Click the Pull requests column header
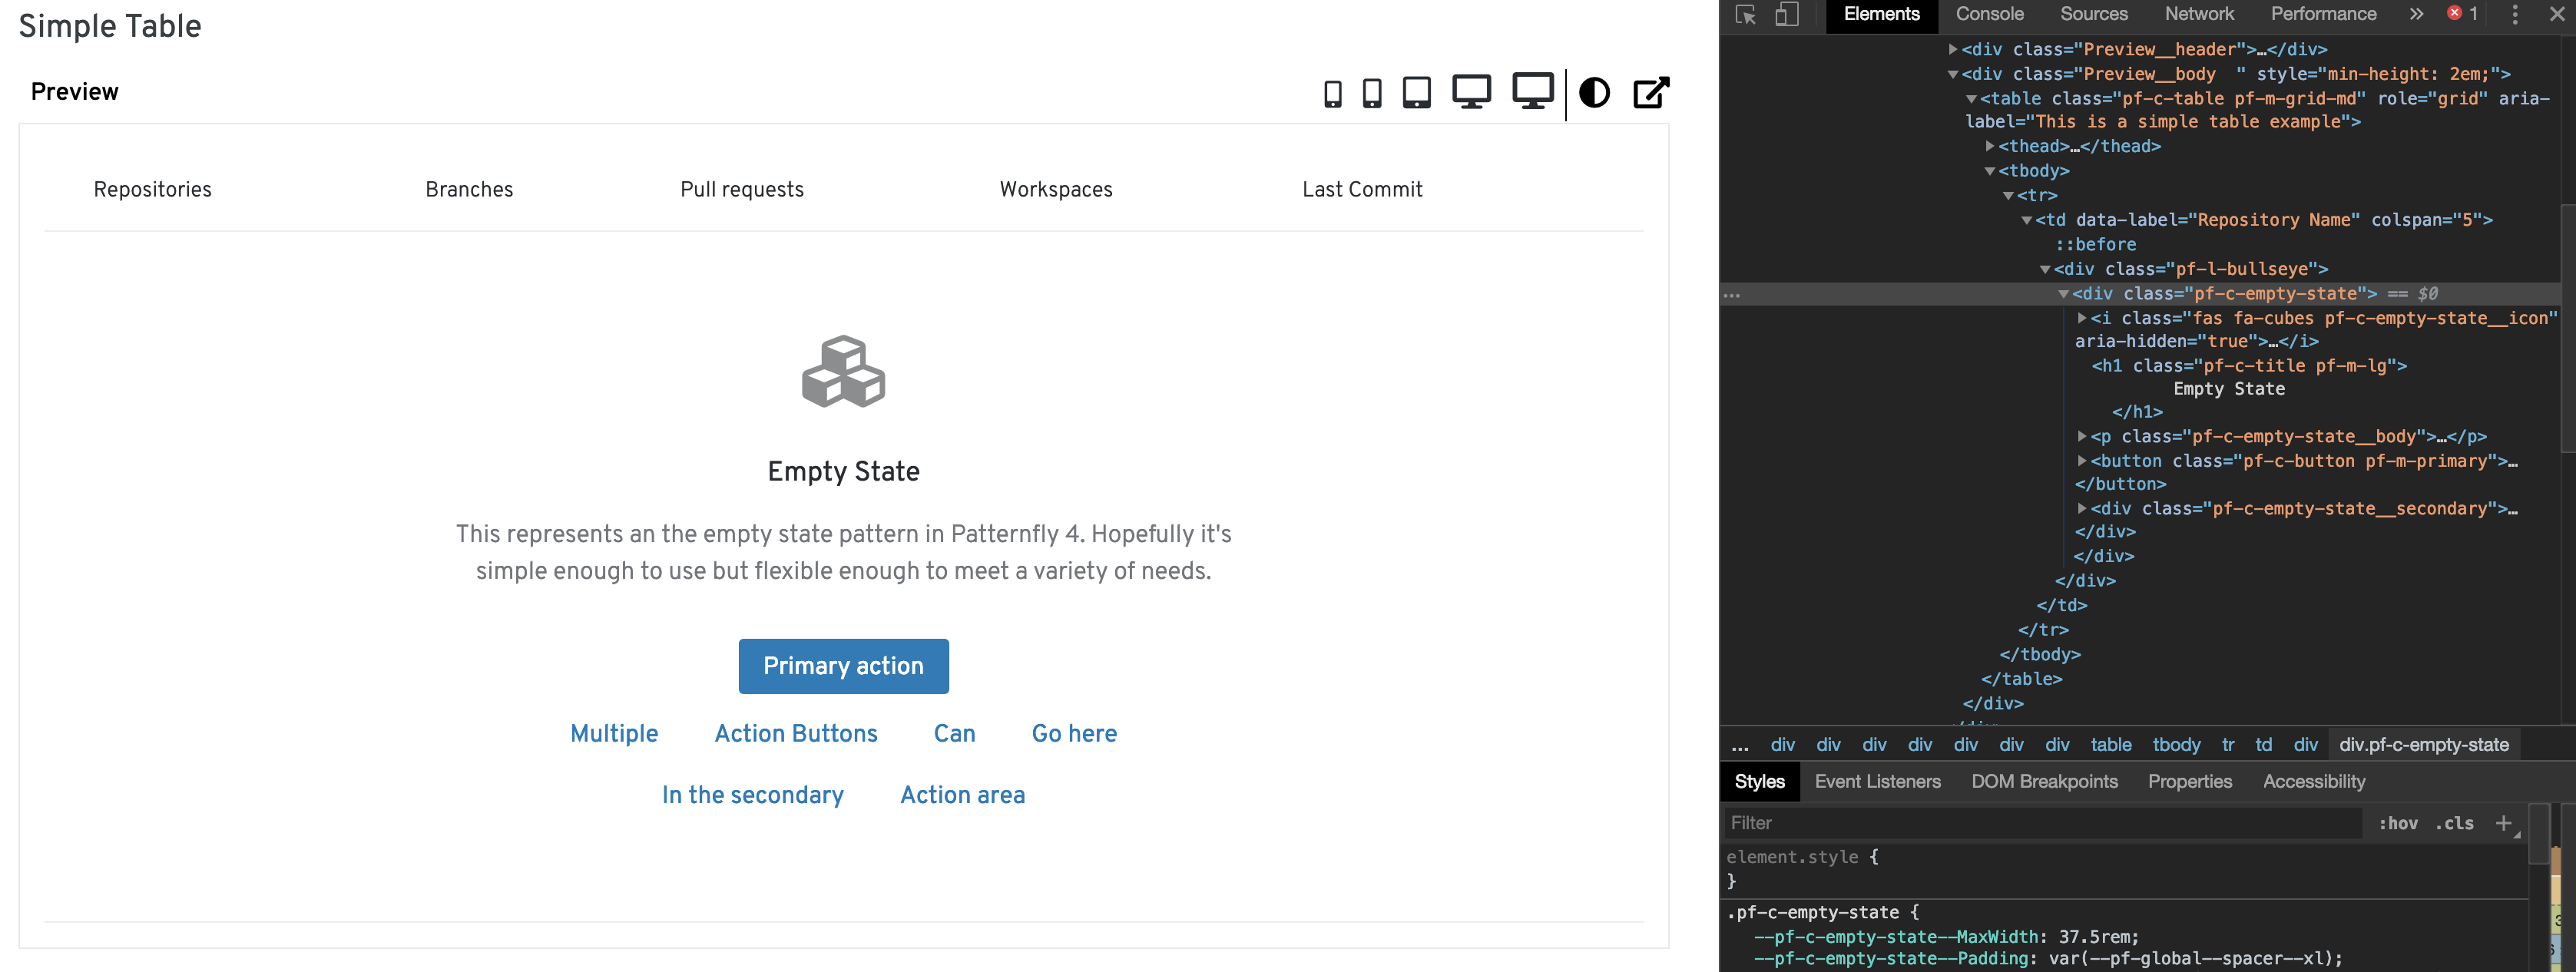This screenshot has height=972, width=2576. tap(742, 189)
